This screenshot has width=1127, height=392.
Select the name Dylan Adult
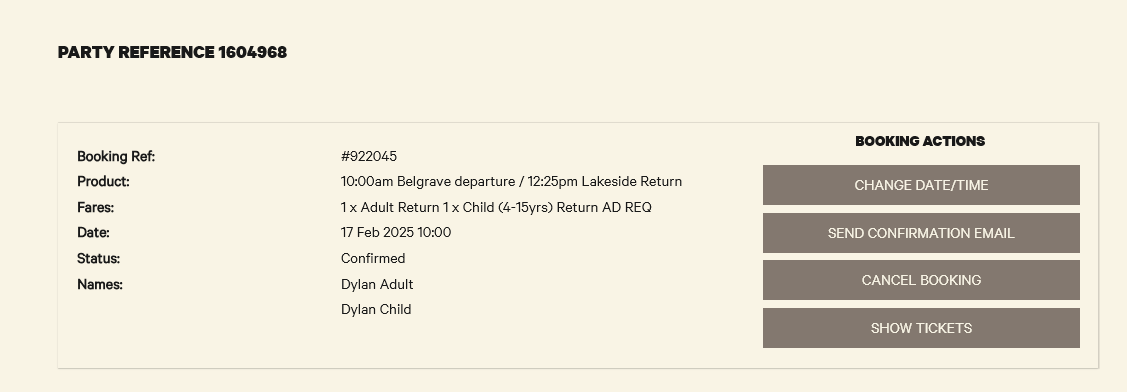pos(377,284)
